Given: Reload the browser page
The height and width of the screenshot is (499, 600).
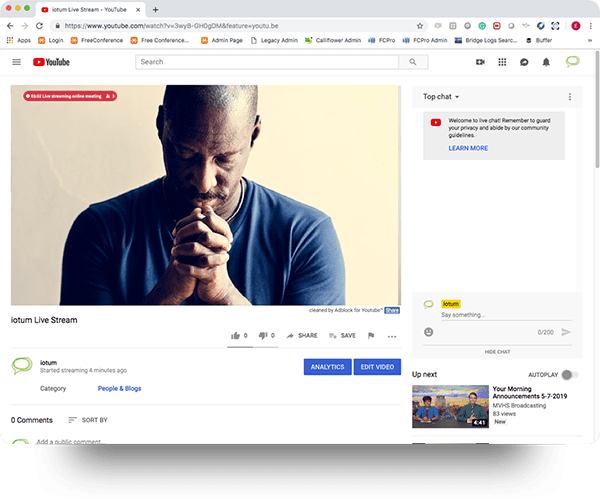Looking at the screenshot, I should pyautogui.click(x=39, y=26).
